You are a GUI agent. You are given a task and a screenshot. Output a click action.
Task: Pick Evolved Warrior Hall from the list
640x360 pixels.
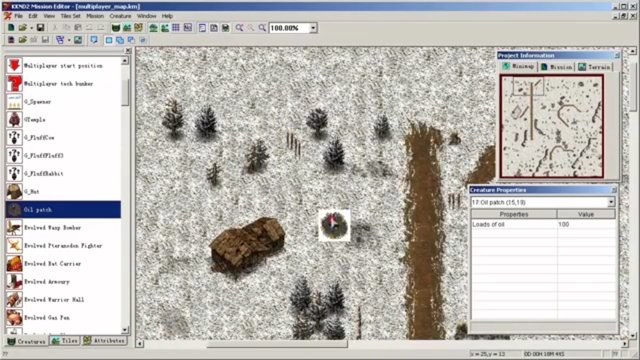[x=63, y=299]
